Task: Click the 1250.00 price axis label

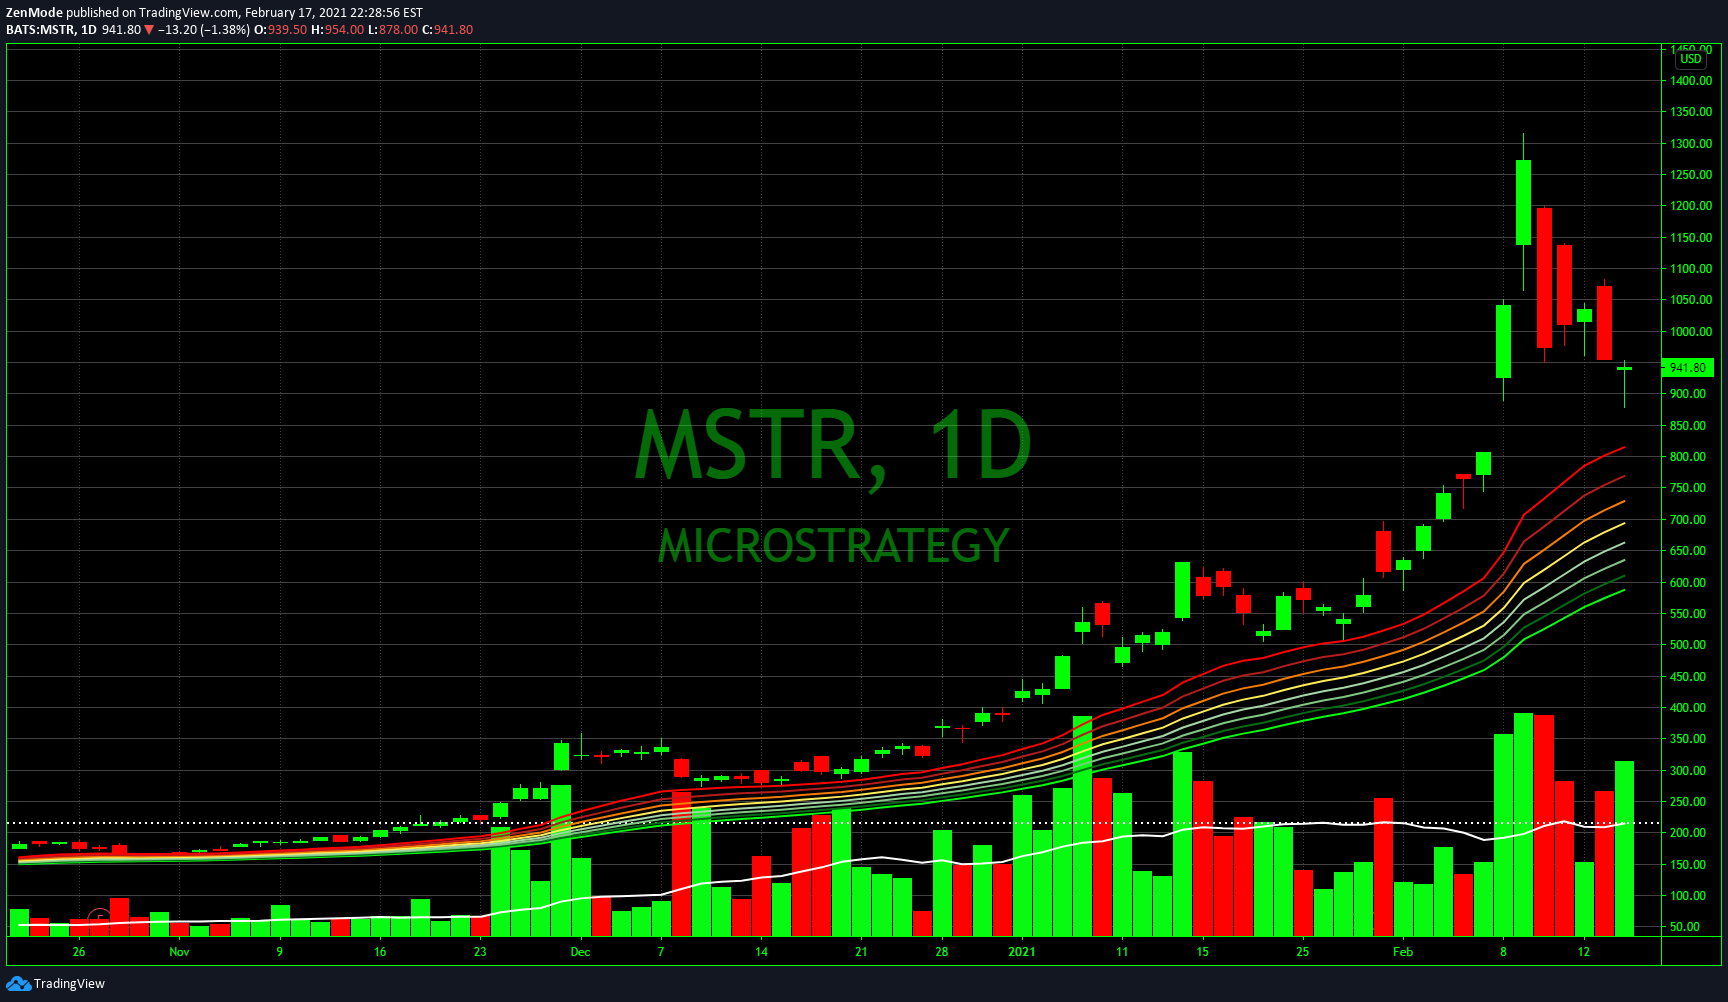Action: pyautogui.click(x=1691, y=175)
